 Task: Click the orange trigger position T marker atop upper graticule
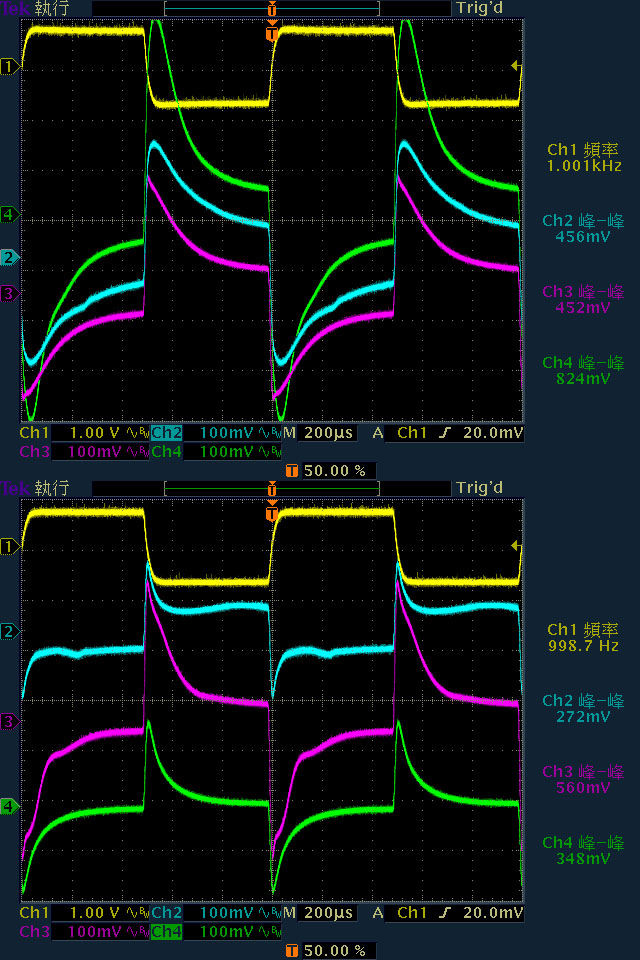pyautogui.click(x=272, y=32)
